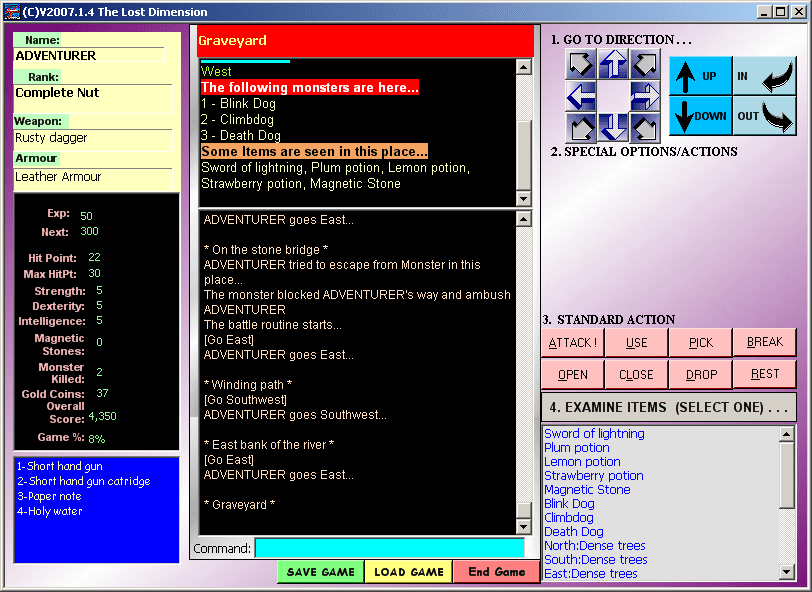Screen dimensions: 812x592
Task: Go North using the up arrow
Action: 613,66
